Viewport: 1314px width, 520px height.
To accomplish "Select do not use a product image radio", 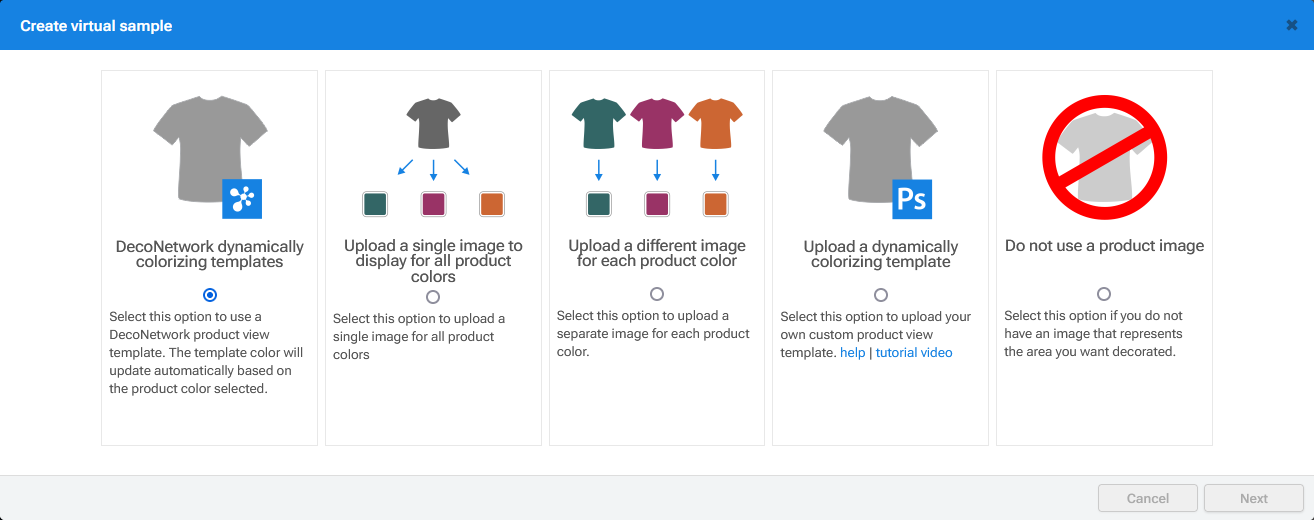I will coord(1104,294).
